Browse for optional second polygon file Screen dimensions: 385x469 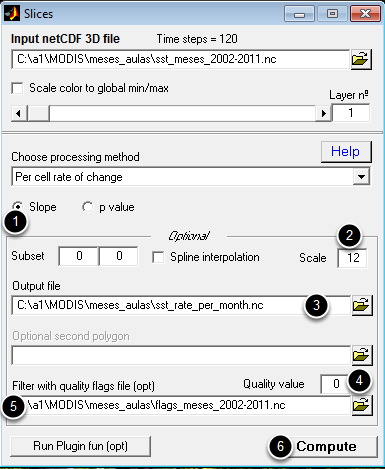point(362,355)
